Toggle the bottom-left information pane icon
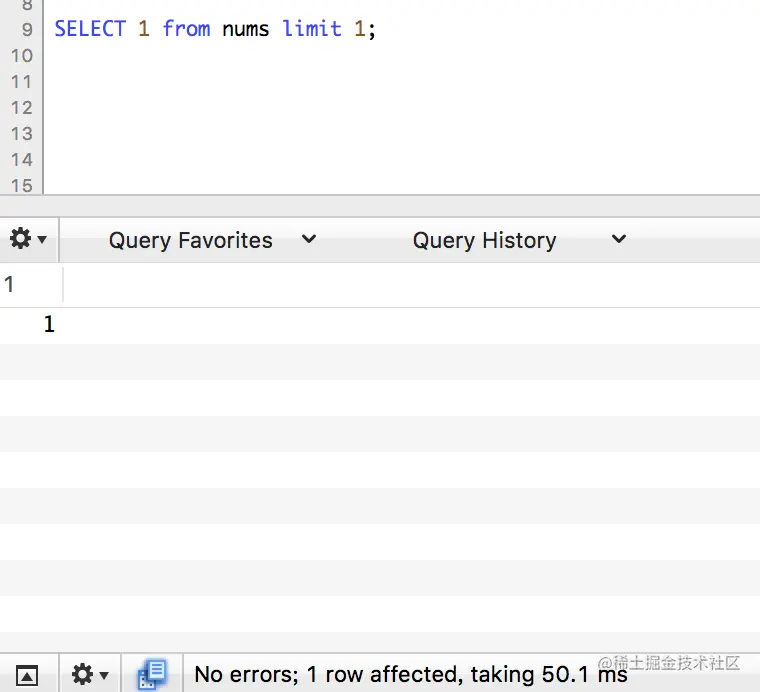The image size is (760, 692). (27, 675)
